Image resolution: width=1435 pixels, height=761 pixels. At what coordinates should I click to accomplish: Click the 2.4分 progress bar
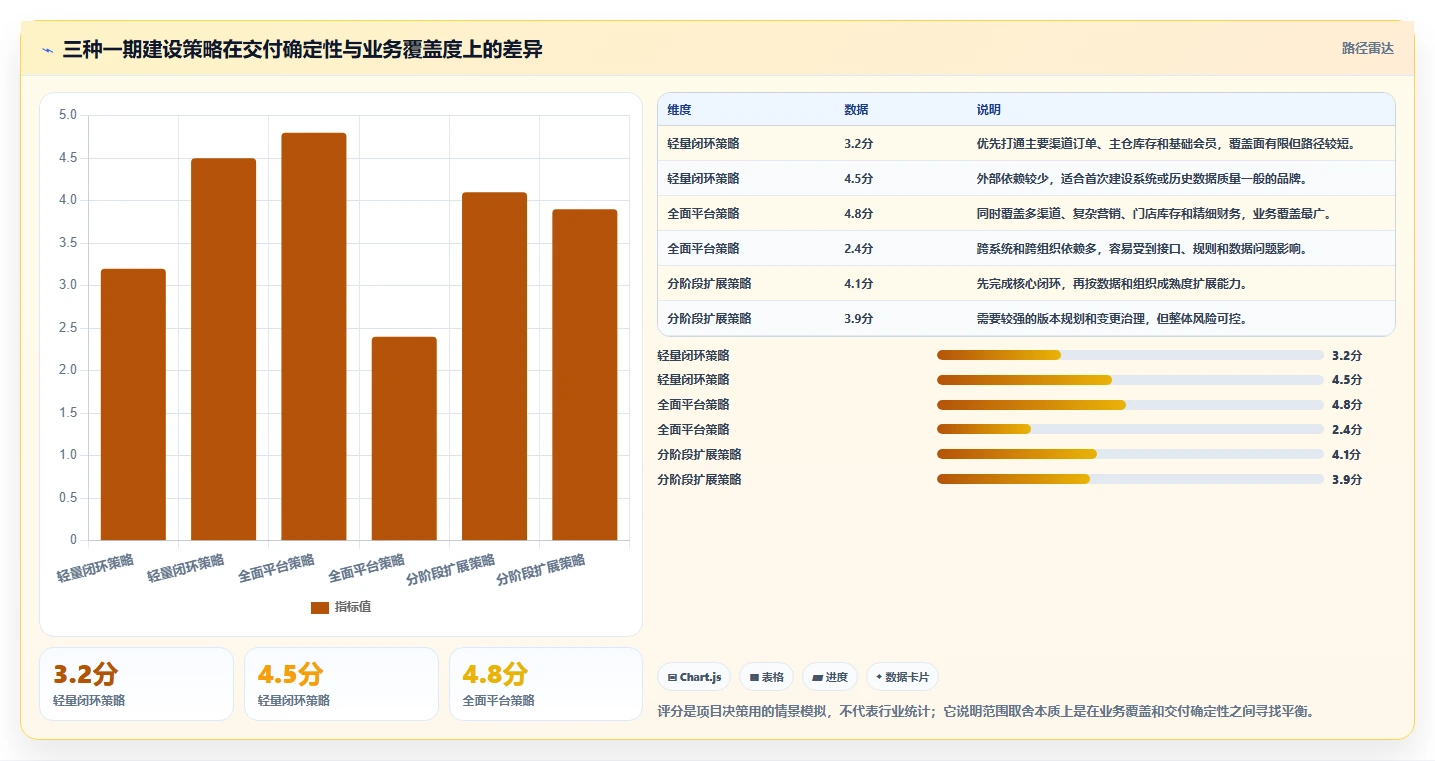pyautogui.click(x=1130, y=430)
